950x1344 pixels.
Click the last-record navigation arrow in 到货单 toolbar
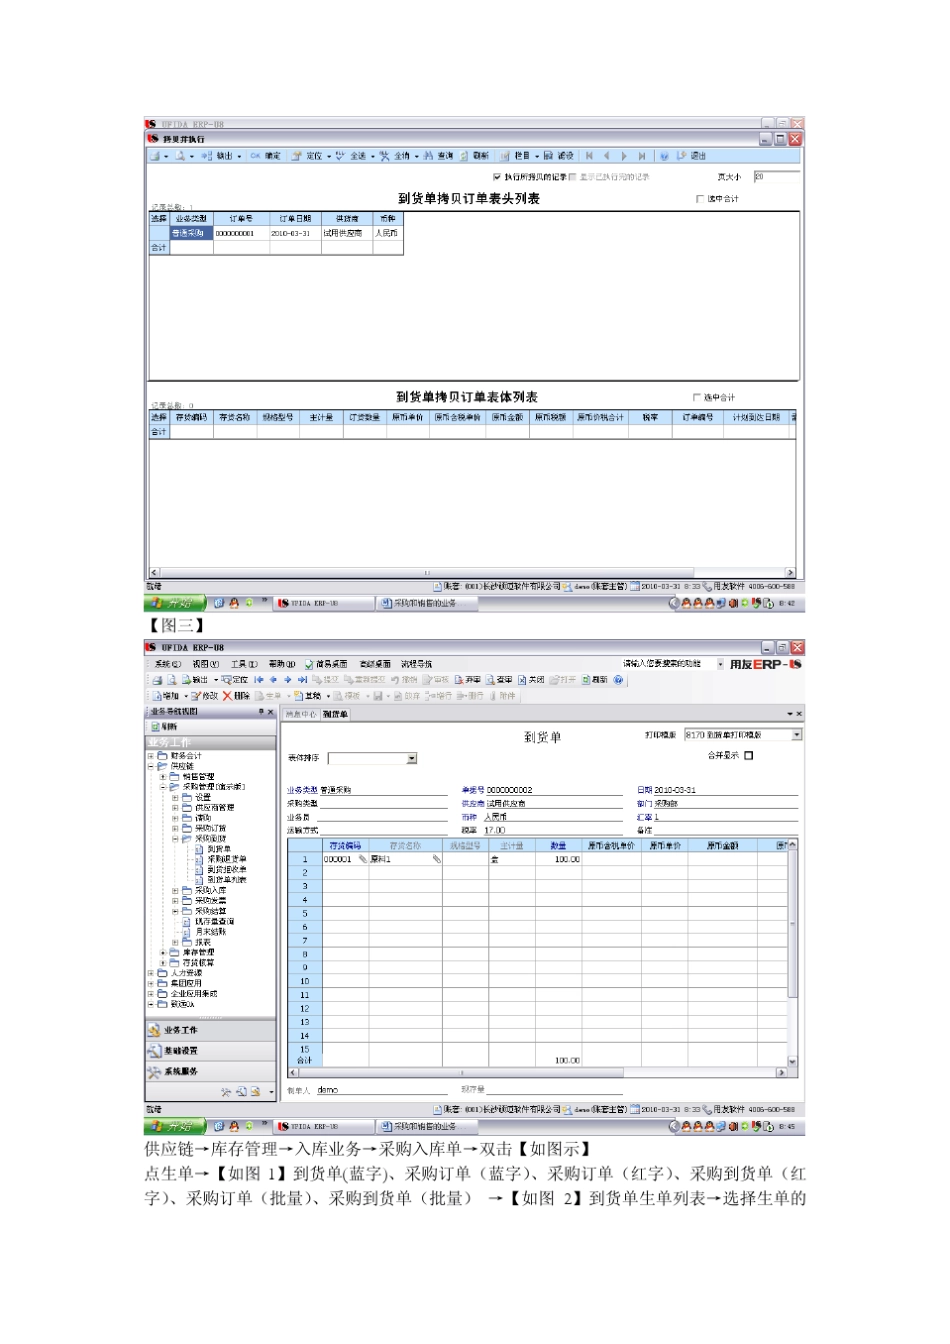302,680
